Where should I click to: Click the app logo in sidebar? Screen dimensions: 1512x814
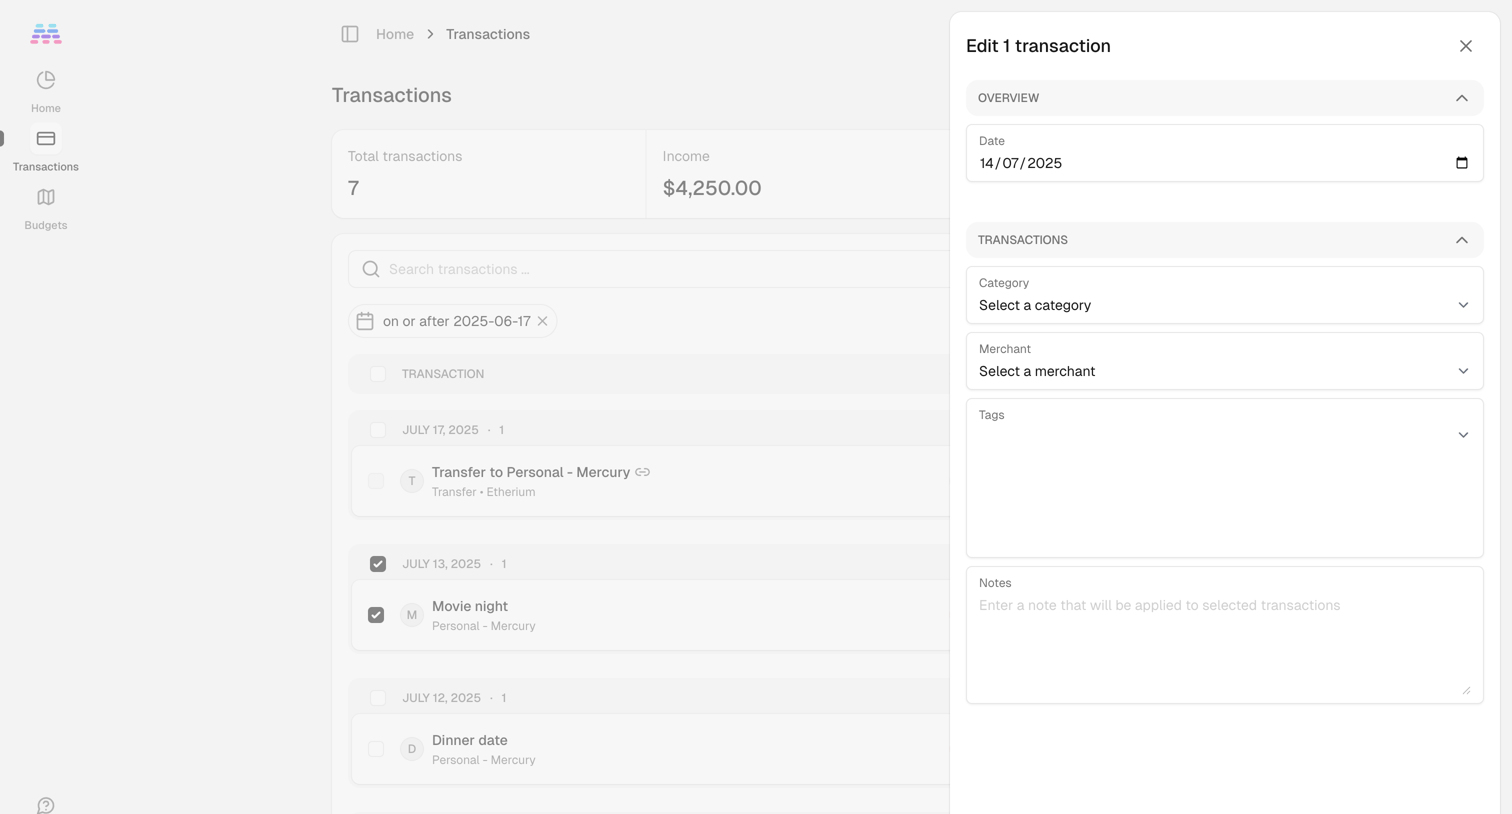coord(46,34)
